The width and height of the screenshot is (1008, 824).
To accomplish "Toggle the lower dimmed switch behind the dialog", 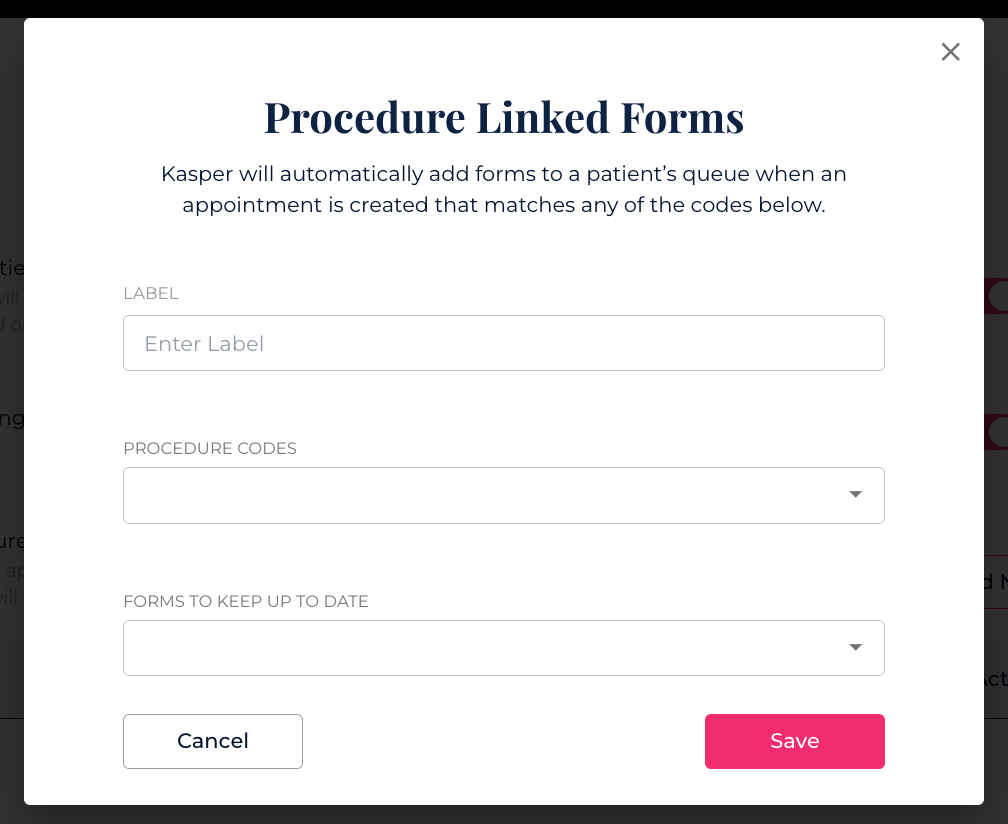I will [x=996, y=432].
